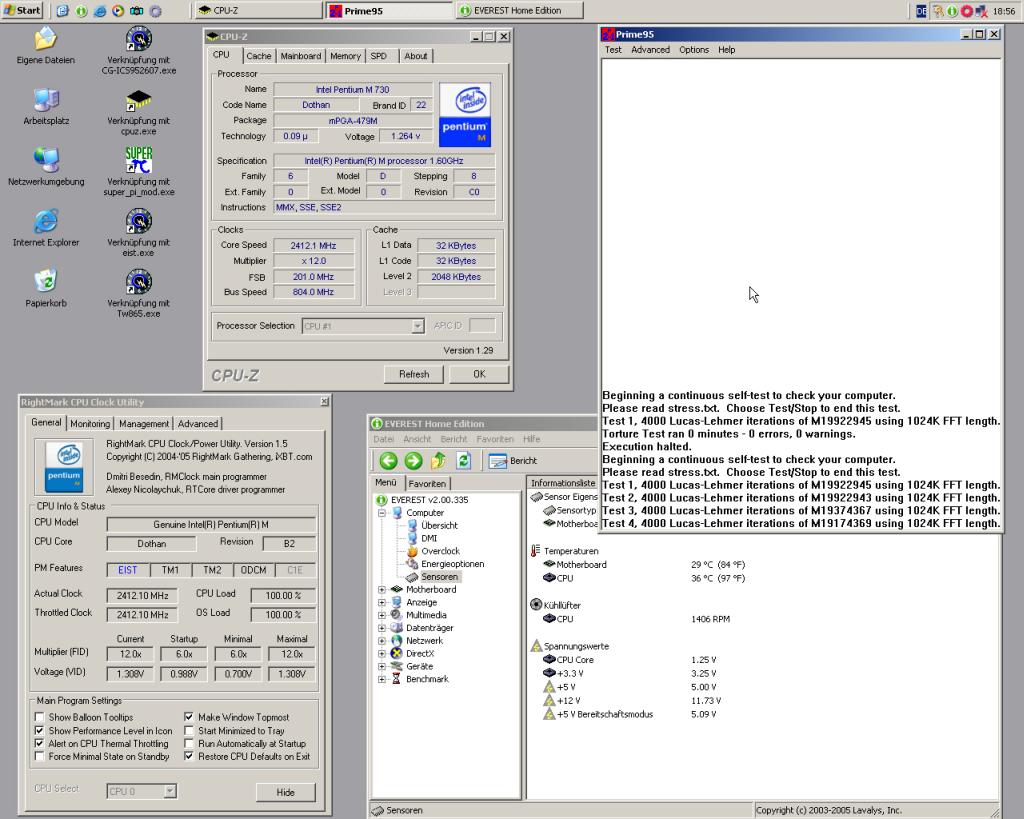Open the eist.exe shortcut icon
Viewport: 1024px width, 819px height.
pyautogui.click(x=138, y=222)
